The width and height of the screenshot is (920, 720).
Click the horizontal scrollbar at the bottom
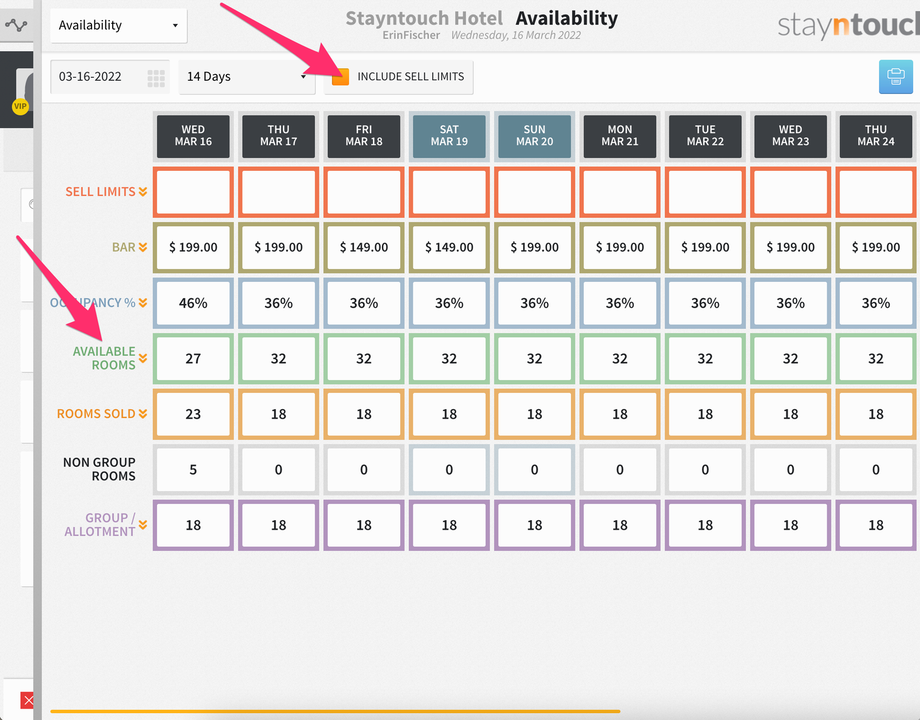click(x=335, y=711)
